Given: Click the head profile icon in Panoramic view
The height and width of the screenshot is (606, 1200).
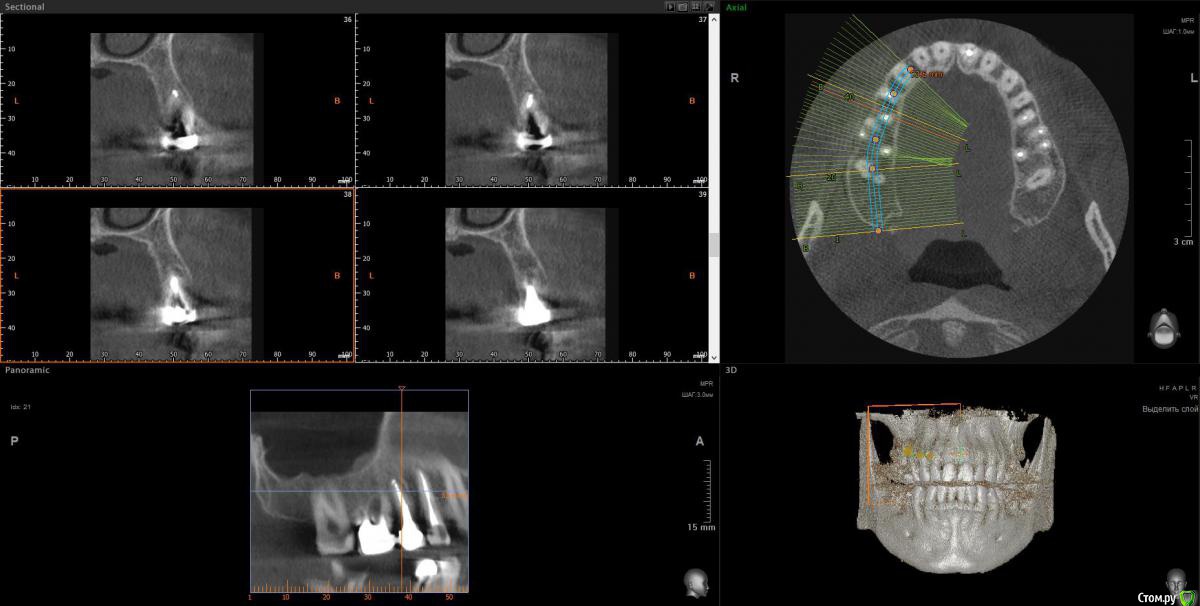Looking at the screenshot, I should point(693,580).
